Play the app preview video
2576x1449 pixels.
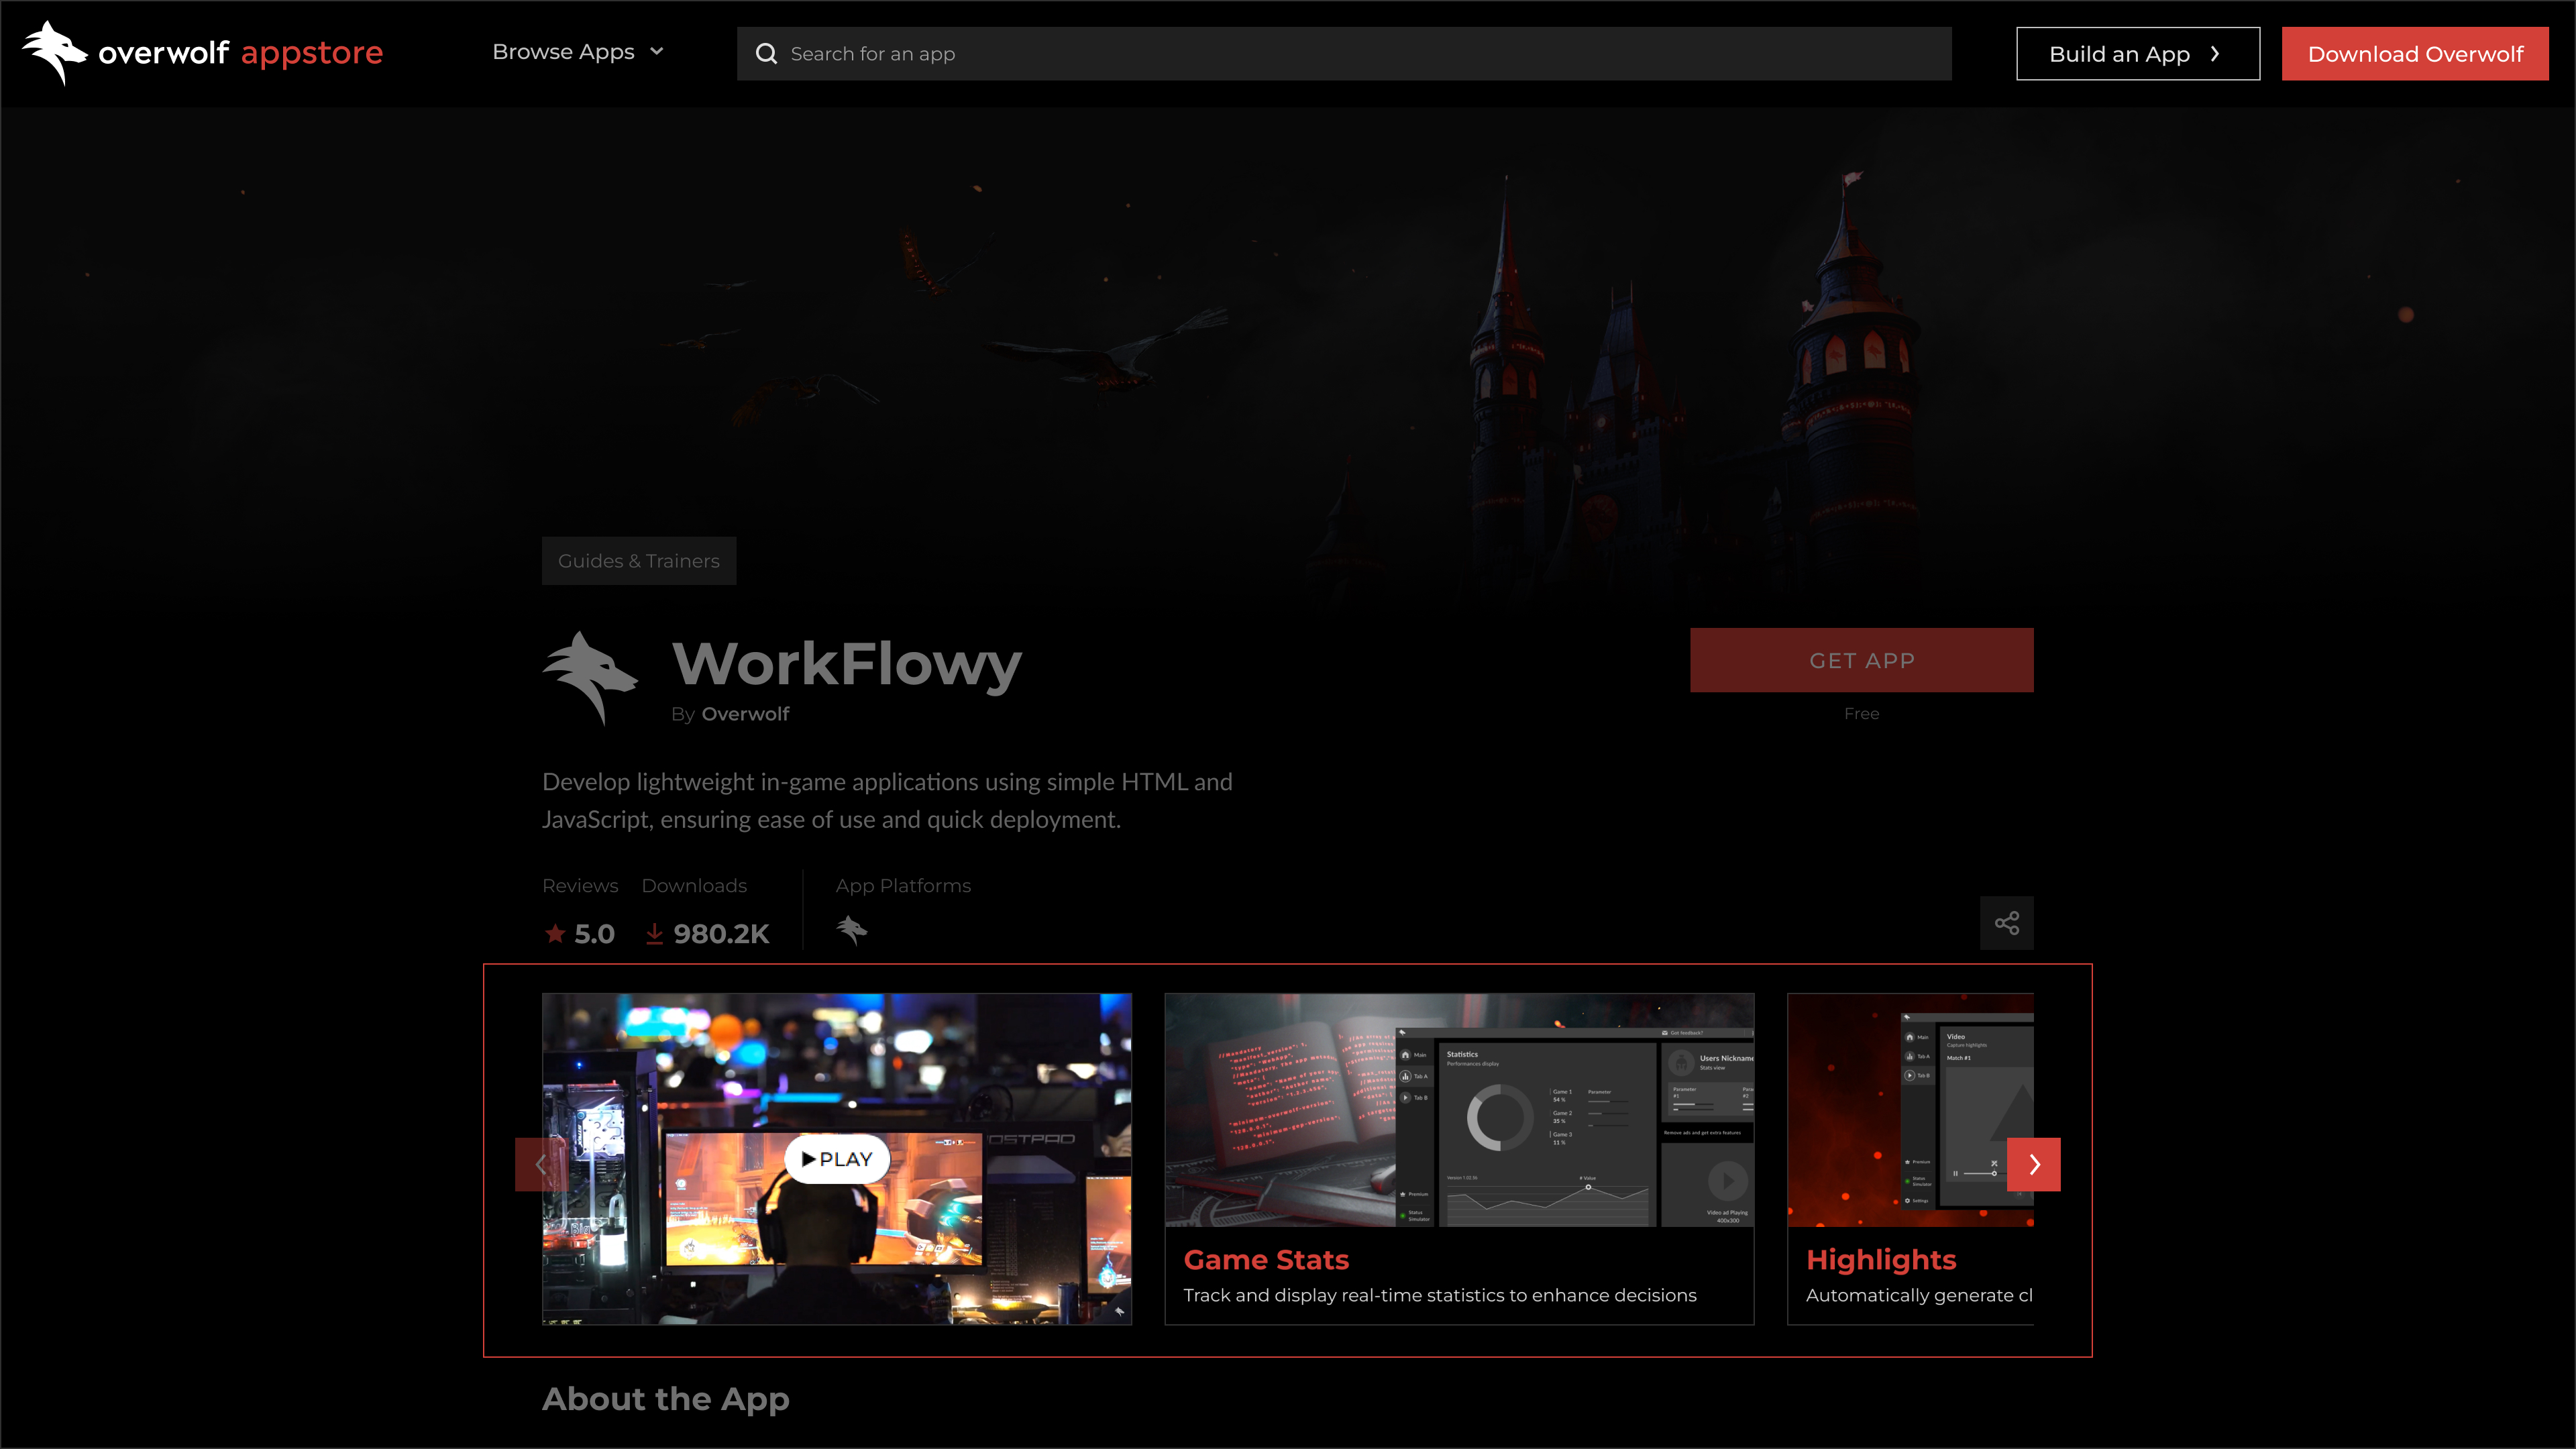point(837,1159)
